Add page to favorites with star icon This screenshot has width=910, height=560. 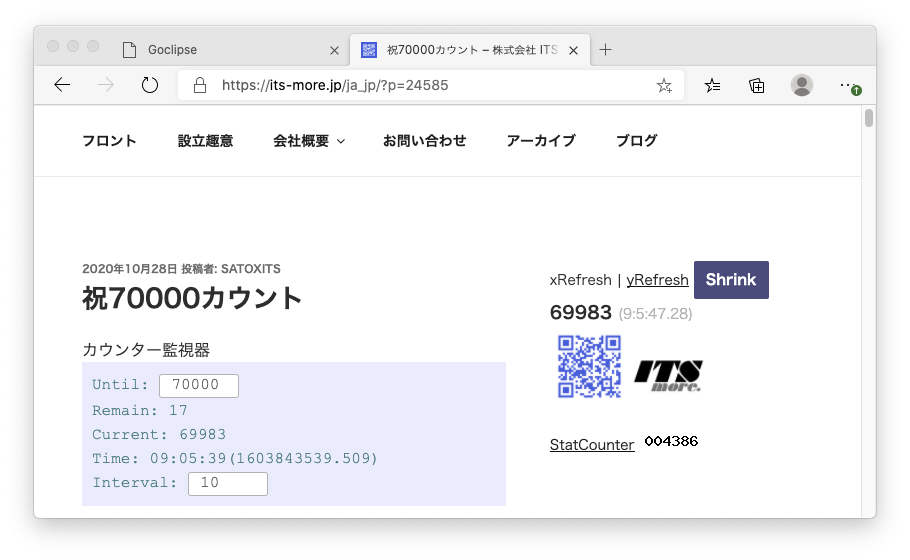click(x=664, y=86)
